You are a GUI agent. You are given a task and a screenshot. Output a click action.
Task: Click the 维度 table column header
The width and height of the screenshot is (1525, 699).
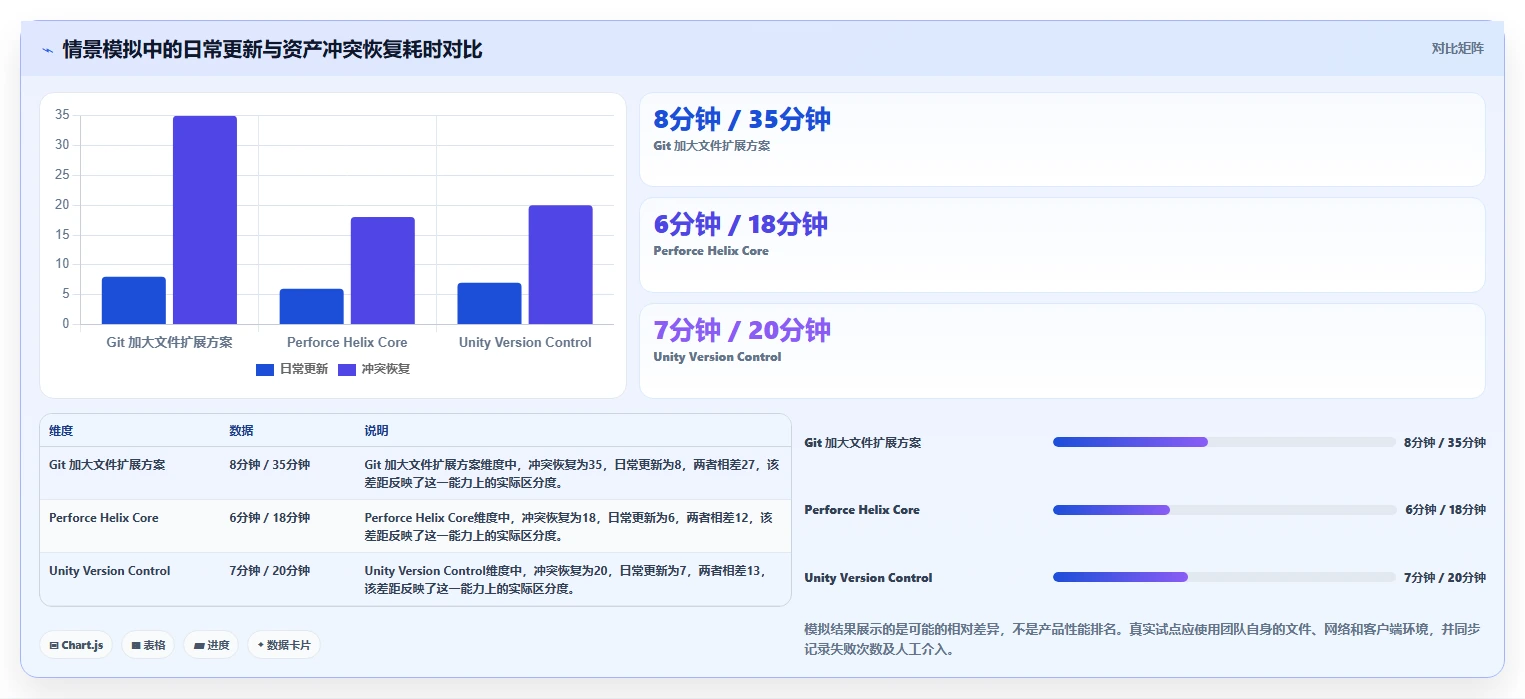pyautogui.click(x=61, y=431)
